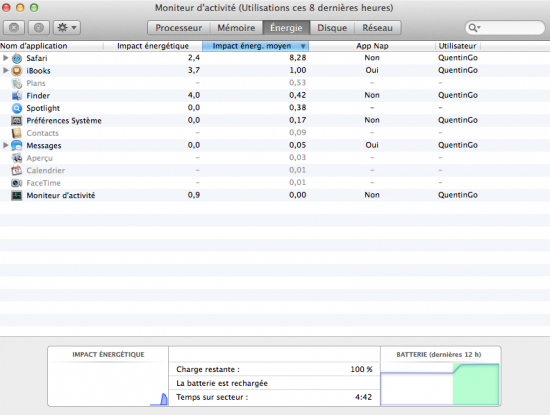
Task: Click the Contacts app icon
Action: coord(16,133)
